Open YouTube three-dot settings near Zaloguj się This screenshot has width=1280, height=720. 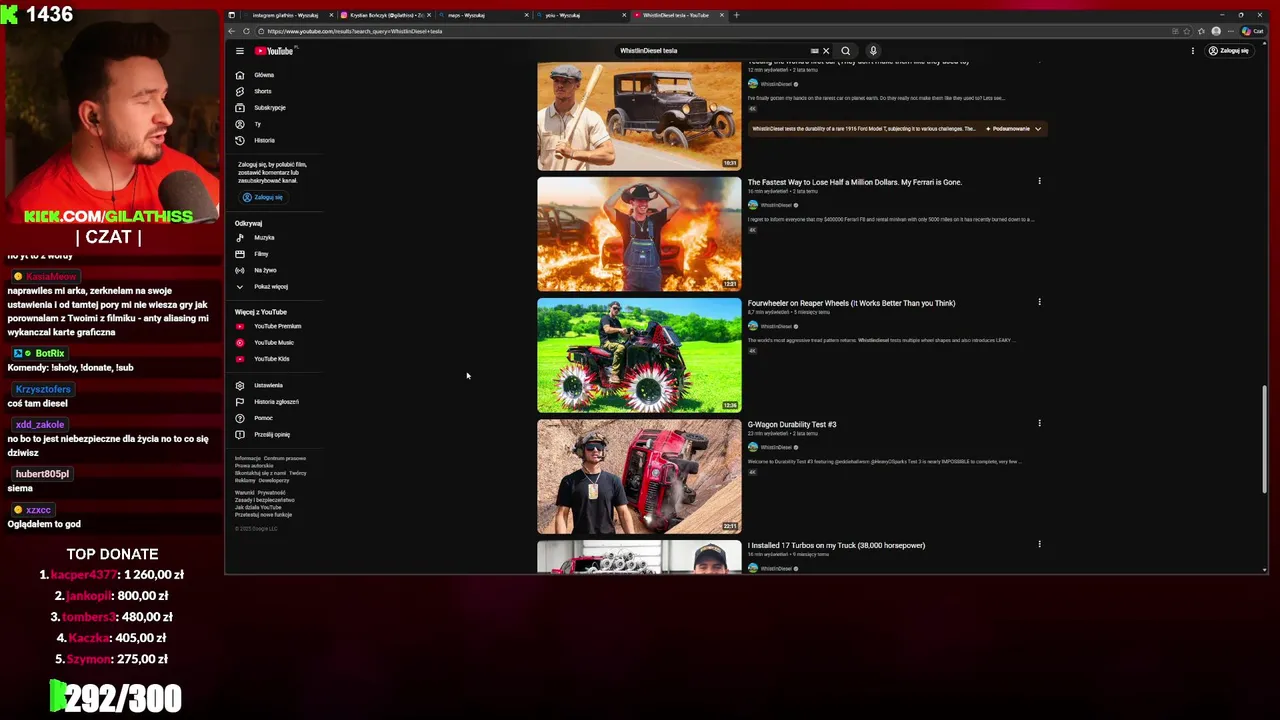[x=1192, y=51]
